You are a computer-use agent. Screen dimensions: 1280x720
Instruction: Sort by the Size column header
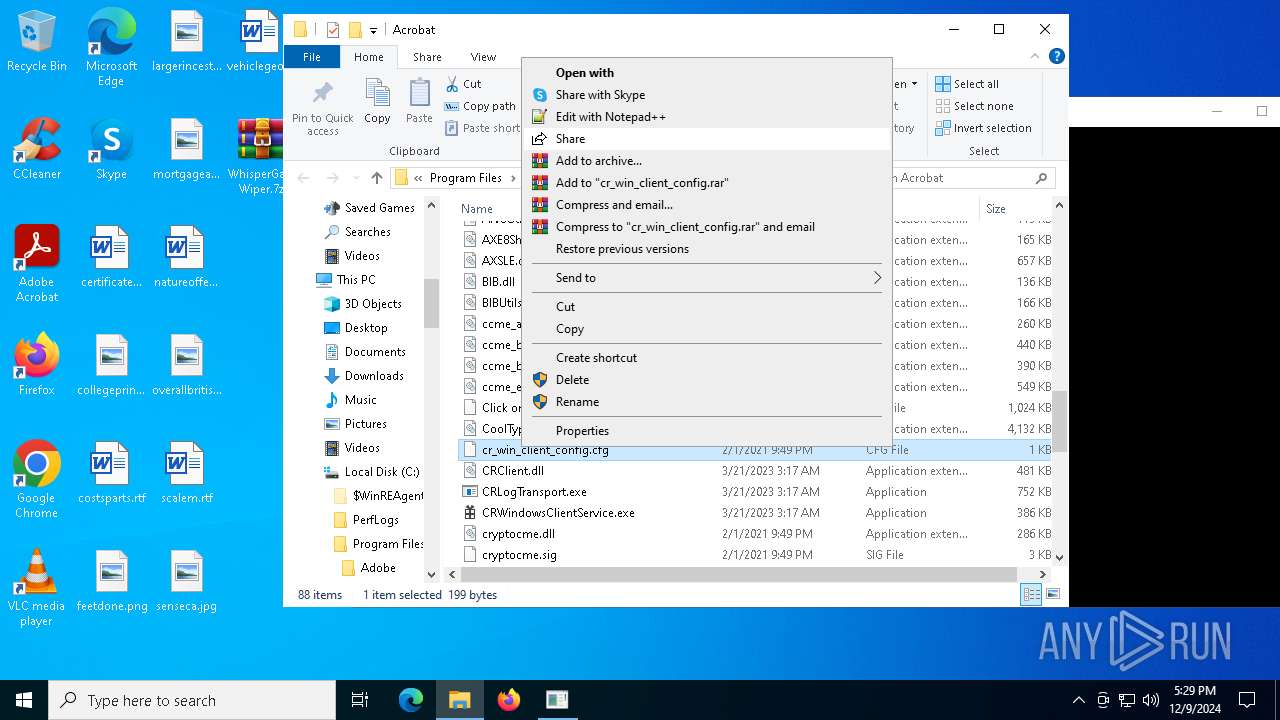(x=1014, y=209)
